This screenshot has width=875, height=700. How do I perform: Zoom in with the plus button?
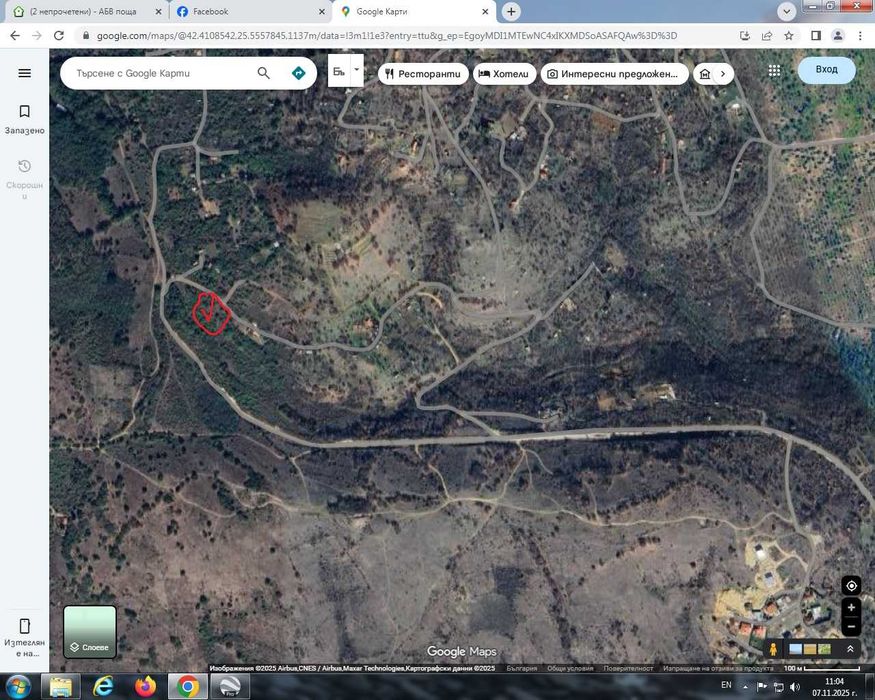852,607
